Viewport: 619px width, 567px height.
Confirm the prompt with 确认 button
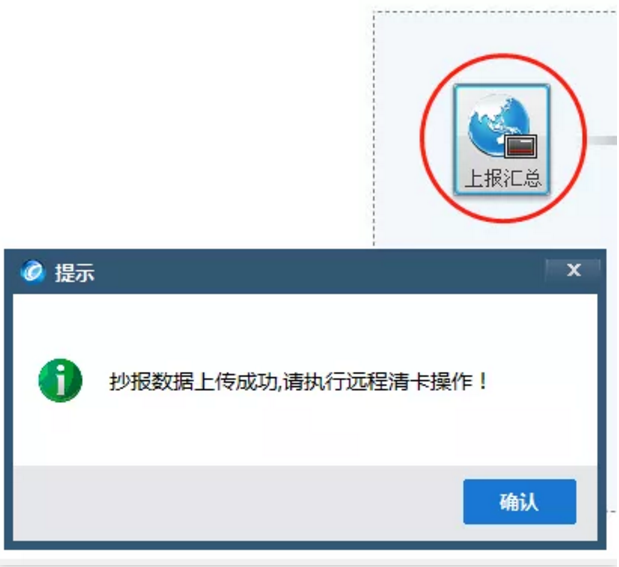[520, 501]
